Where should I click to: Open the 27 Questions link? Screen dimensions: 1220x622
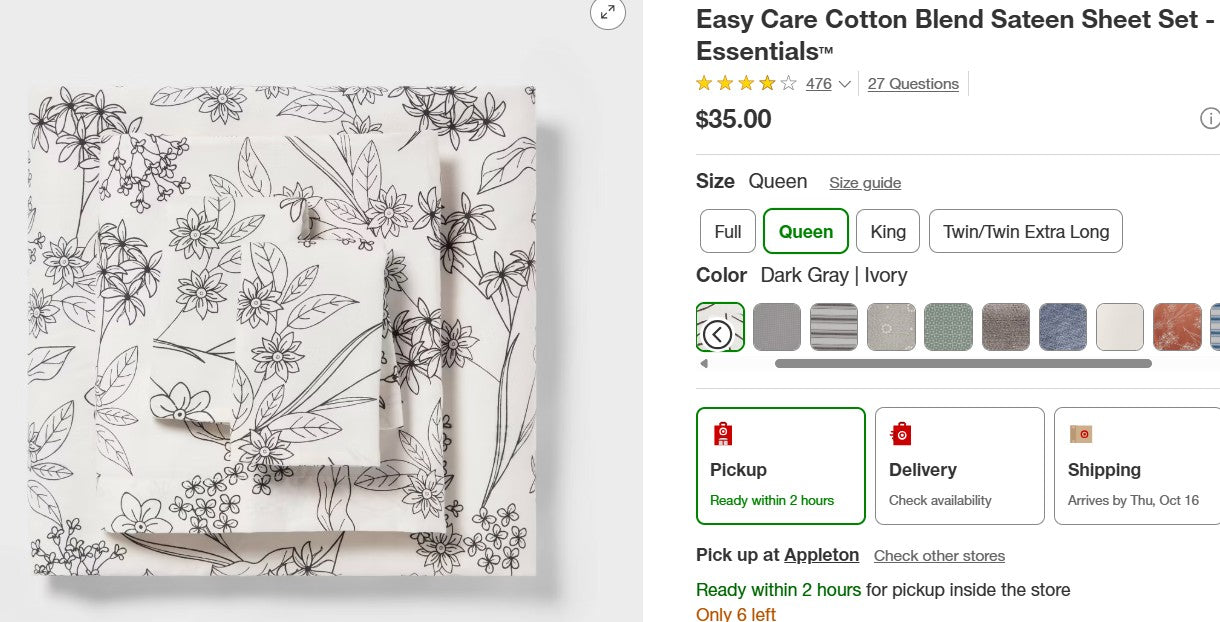point(913,84)
